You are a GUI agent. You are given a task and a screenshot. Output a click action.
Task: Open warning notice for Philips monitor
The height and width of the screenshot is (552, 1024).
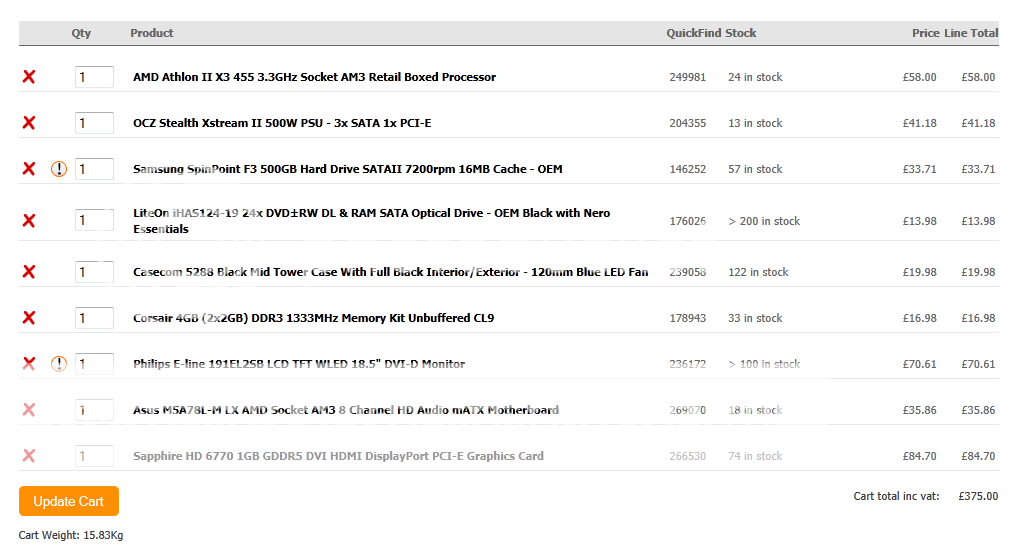(x=59, y=364)
